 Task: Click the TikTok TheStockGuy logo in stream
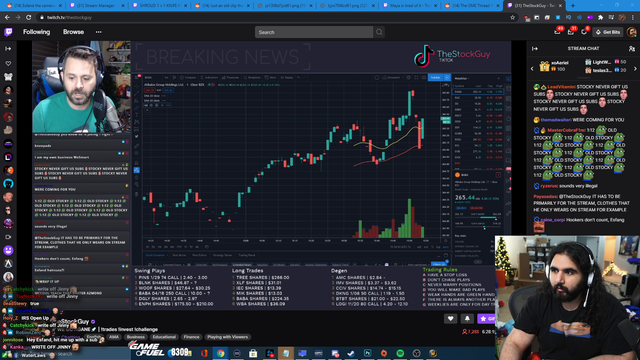pos(452,56)
